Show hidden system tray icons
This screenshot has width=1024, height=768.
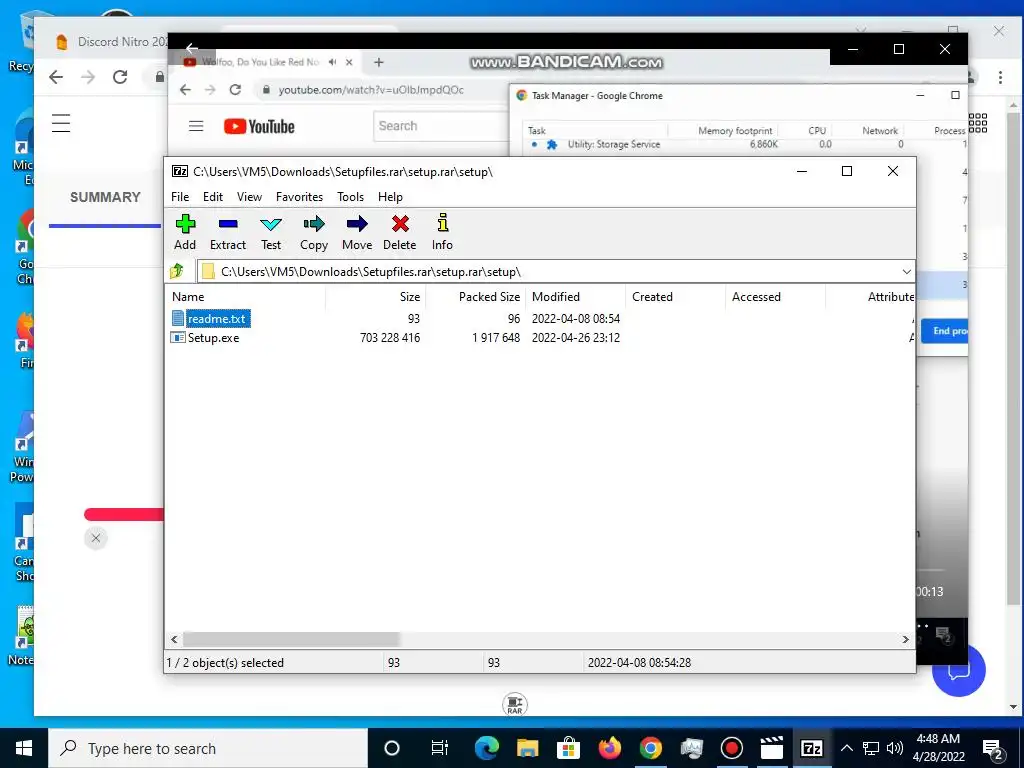tap(846, 748)
